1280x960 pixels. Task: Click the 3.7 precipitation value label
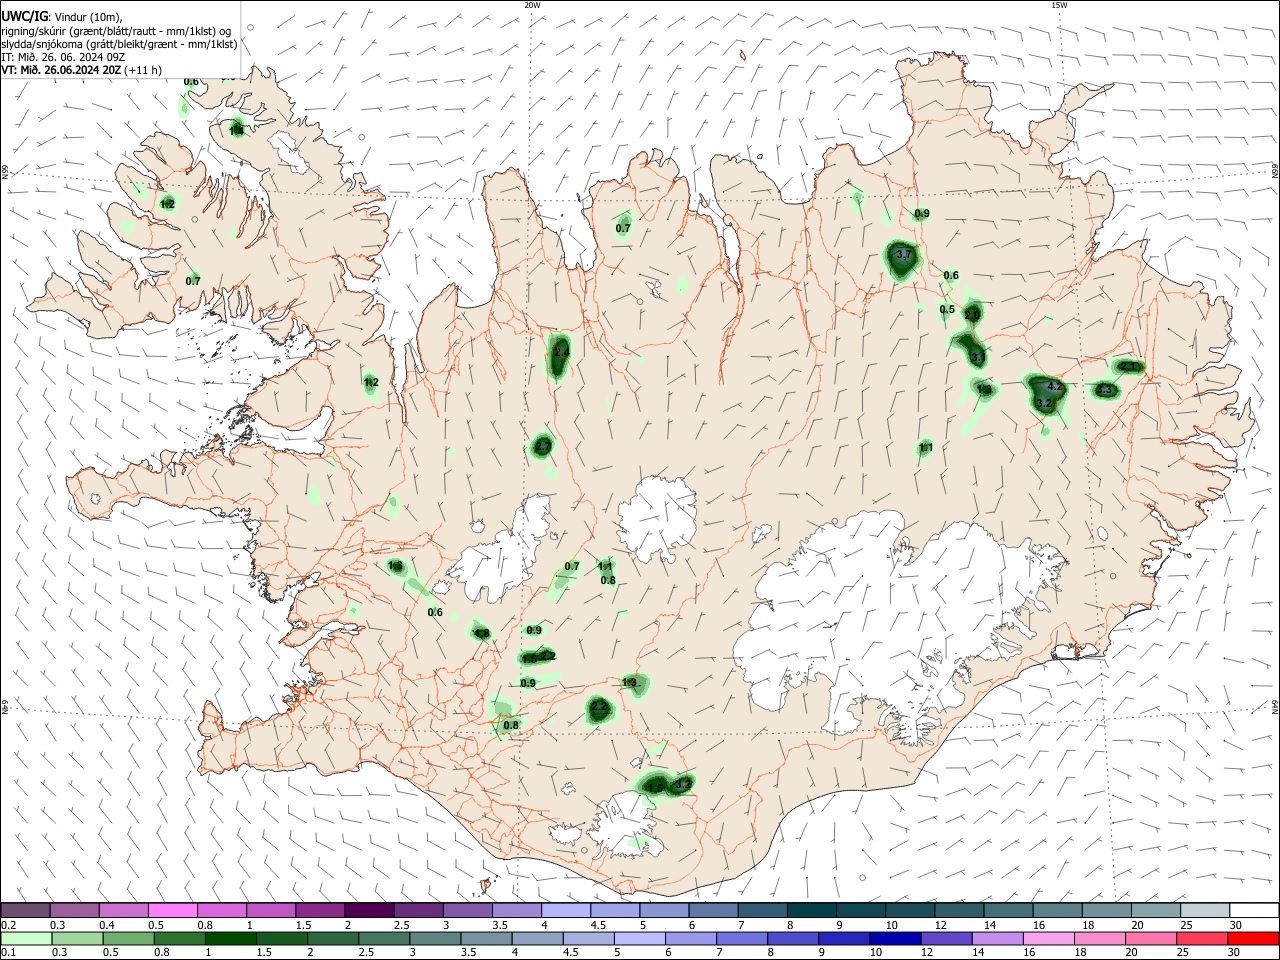(903, 256)
